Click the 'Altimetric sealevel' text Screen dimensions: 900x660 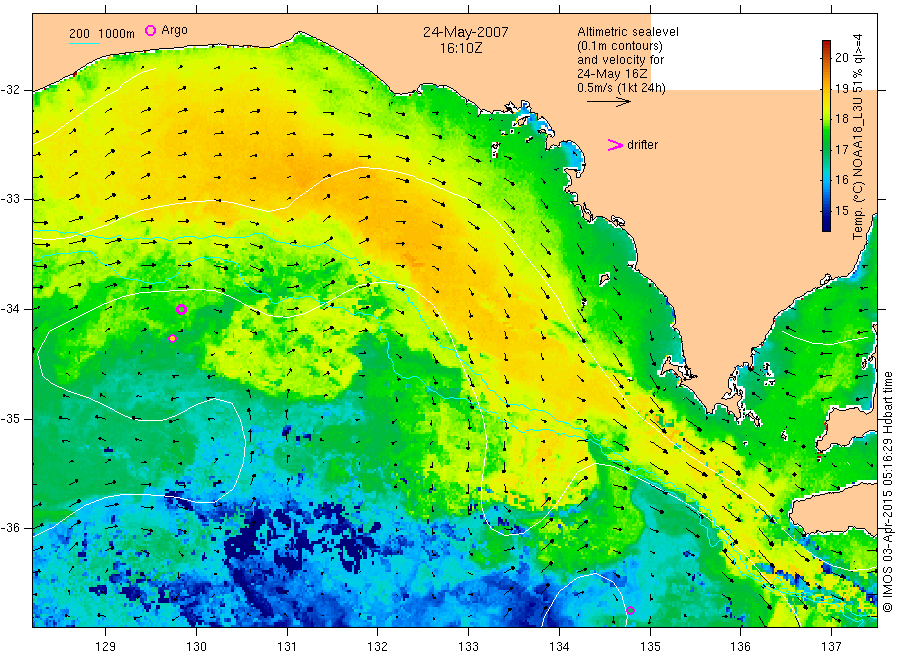pyautogui.click(x=628, y=32)
